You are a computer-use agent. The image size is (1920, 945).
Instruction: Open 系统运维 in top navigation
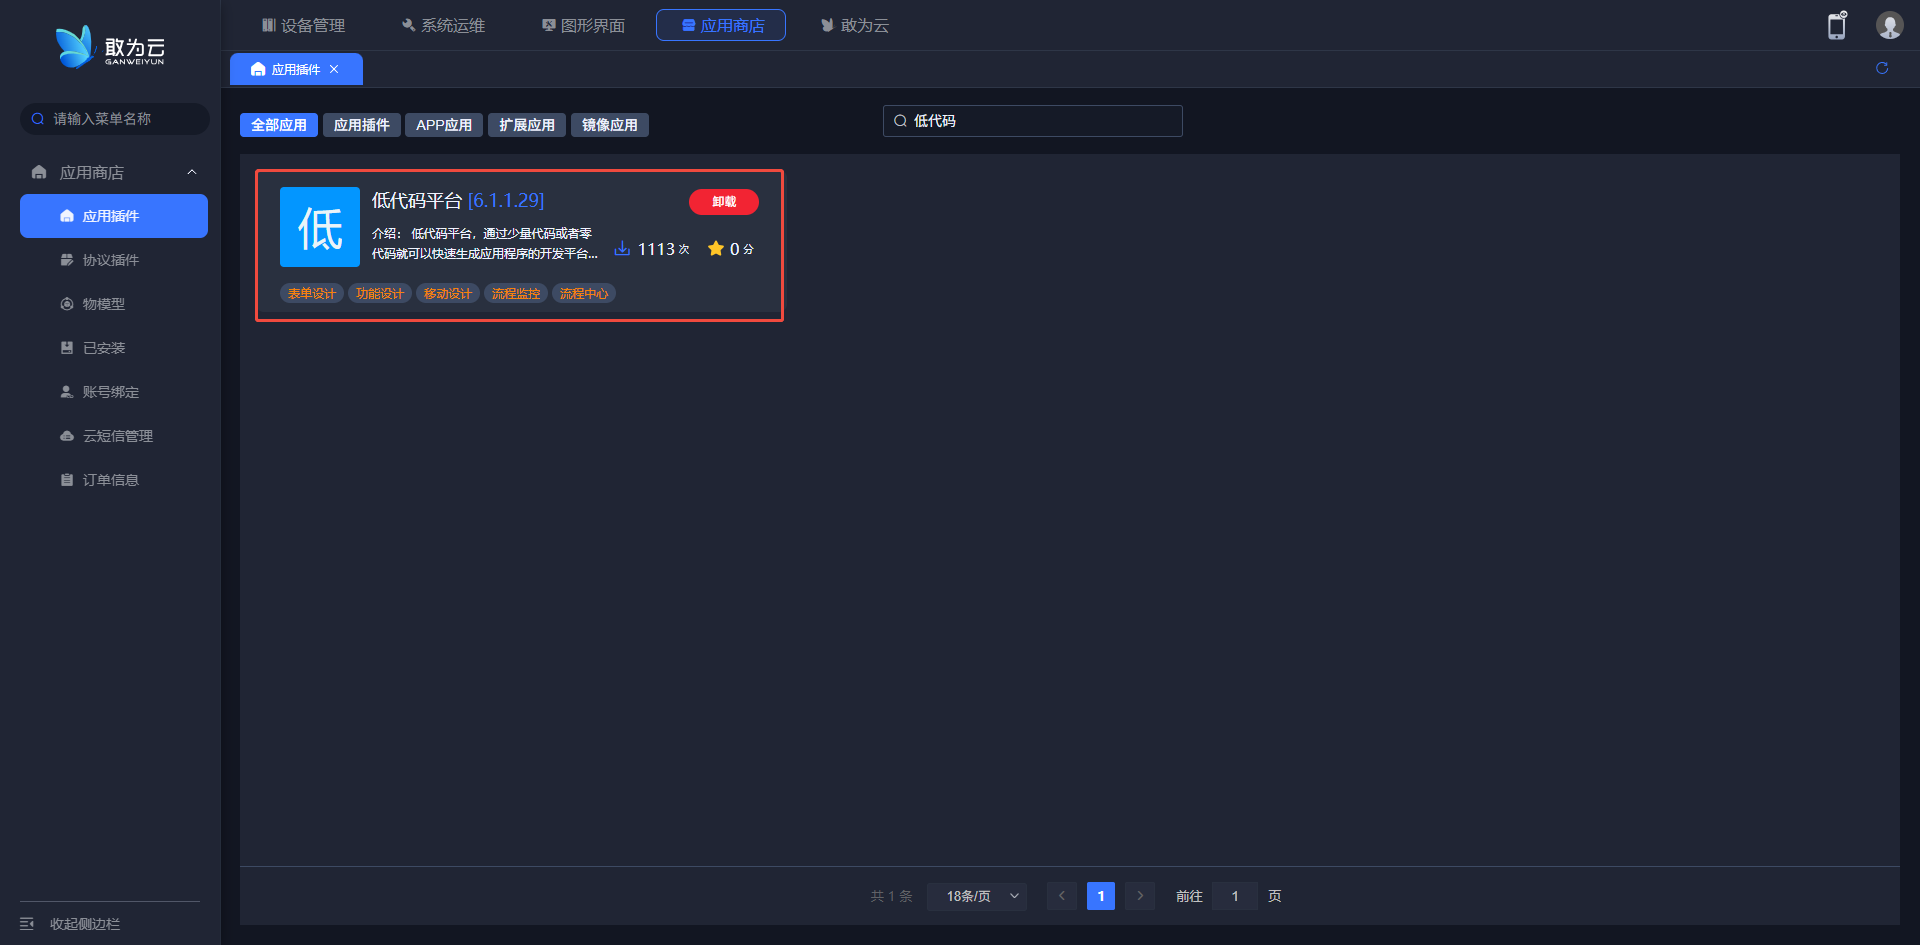(443, 25)
